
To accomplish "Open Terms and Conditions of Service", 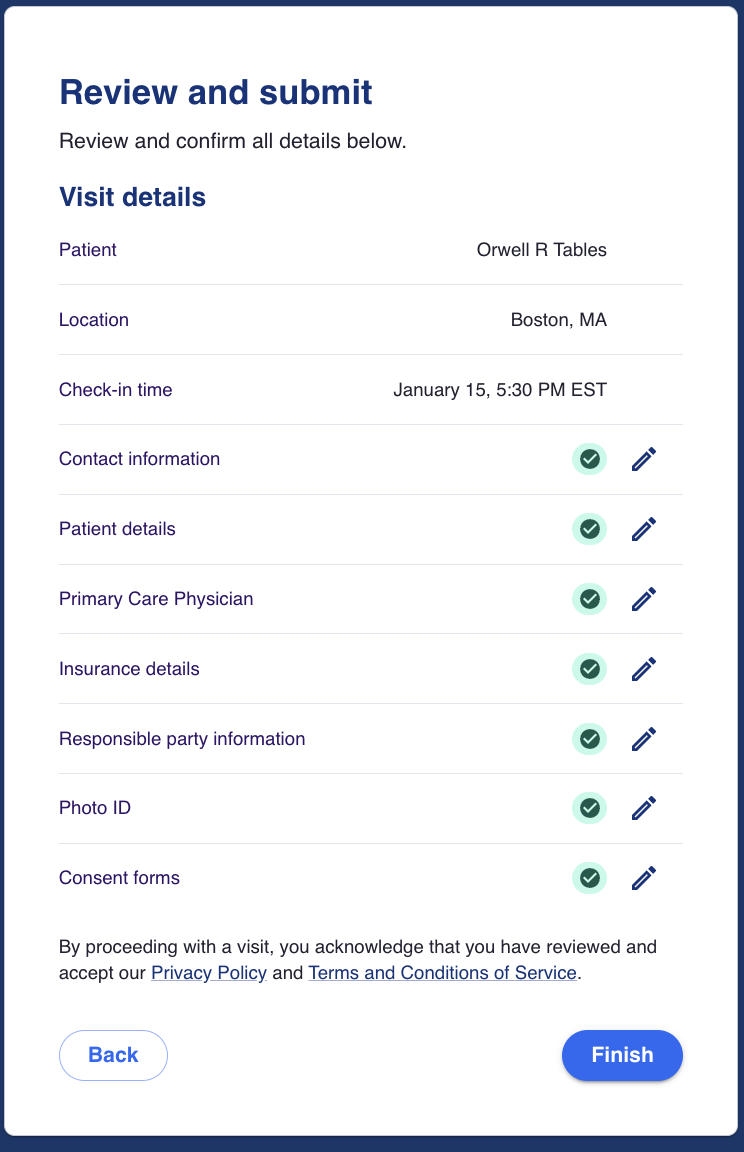I will (442, 972).
